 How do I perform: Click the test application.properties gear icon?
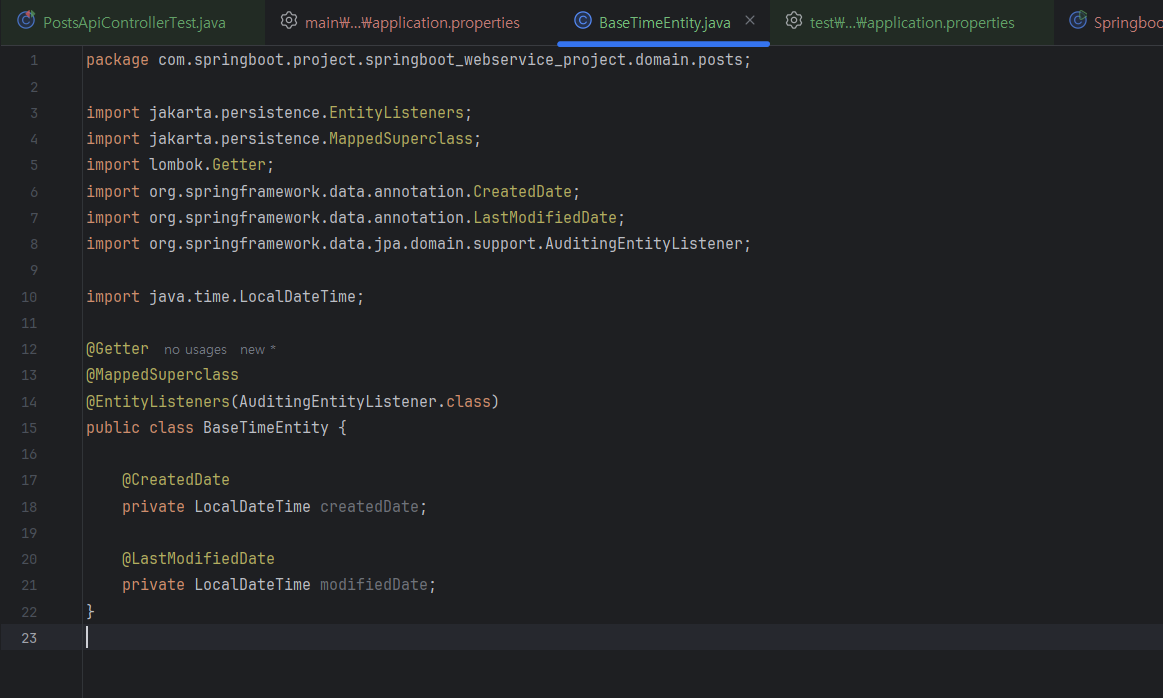pyautogui.click(x=794, y=21)
